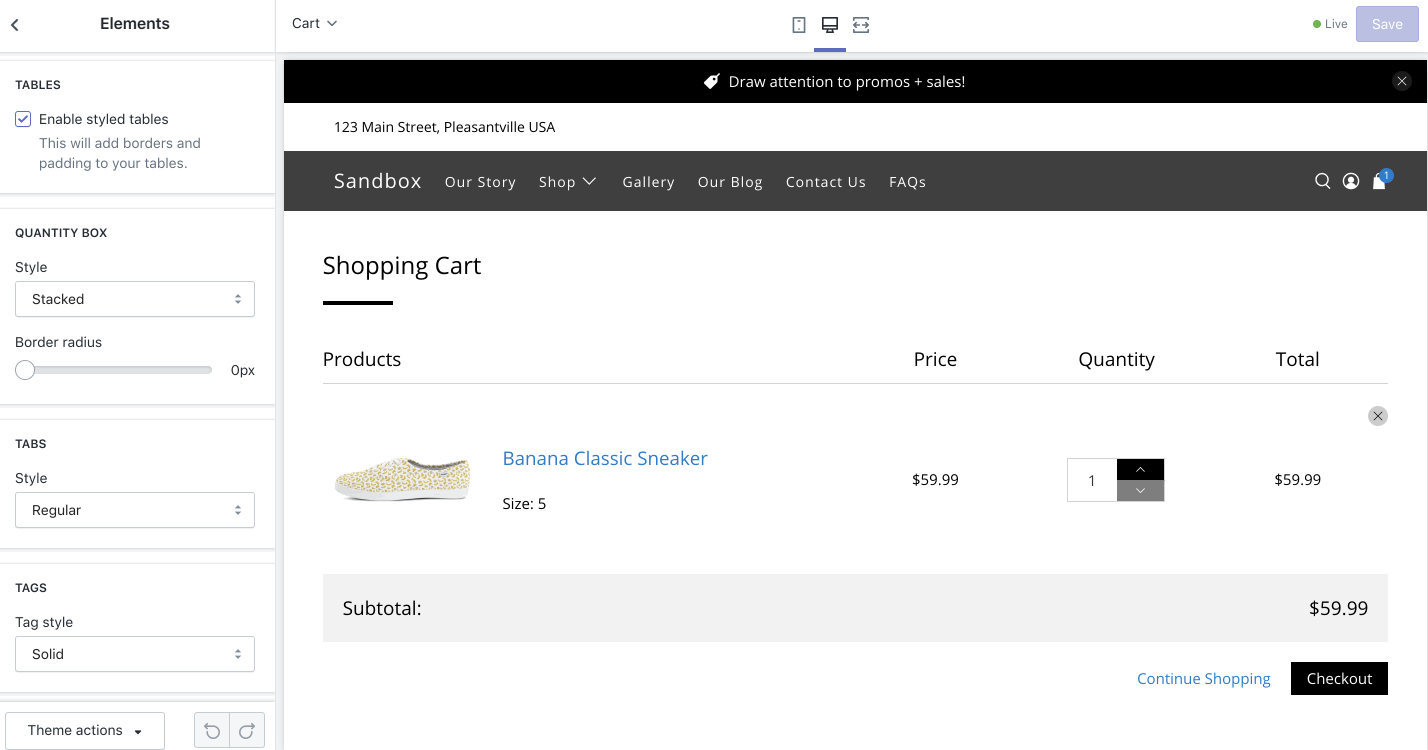Image resolution: width=1428 pixels, height=750 pixels.
Task: Click the account user icon
Action: pos(1351,181)
